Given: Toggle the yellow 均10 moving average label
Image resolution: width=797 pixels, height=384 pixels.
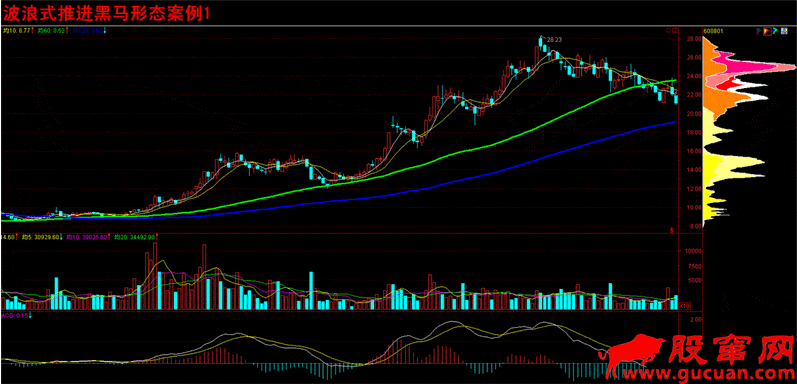Looking at the screenshot, I should (17, 31).
